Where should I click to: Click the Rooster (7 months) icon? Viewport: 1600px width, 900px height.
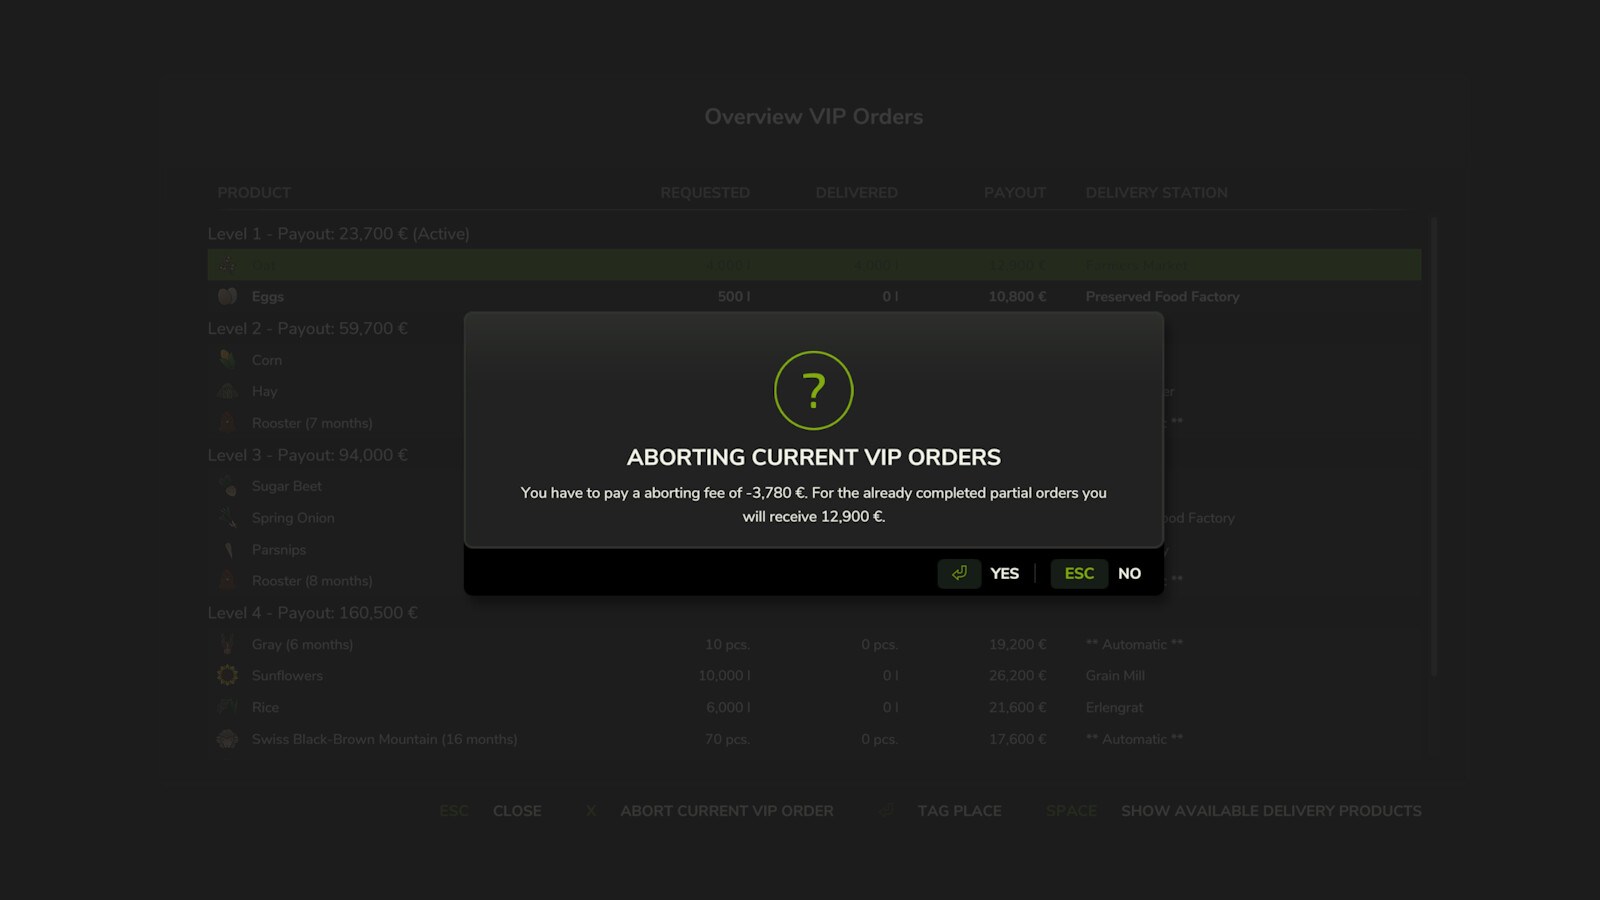tap(228, 422)
